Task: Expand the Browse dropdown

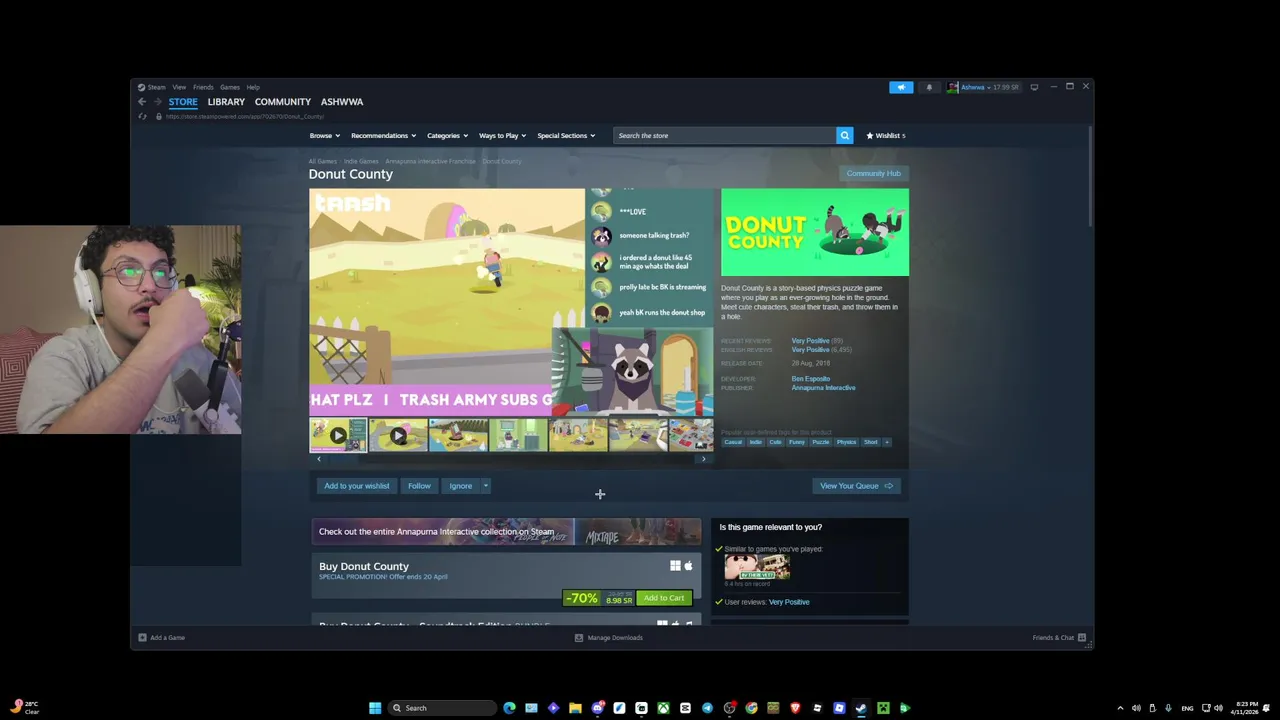Action: point(325,135)
